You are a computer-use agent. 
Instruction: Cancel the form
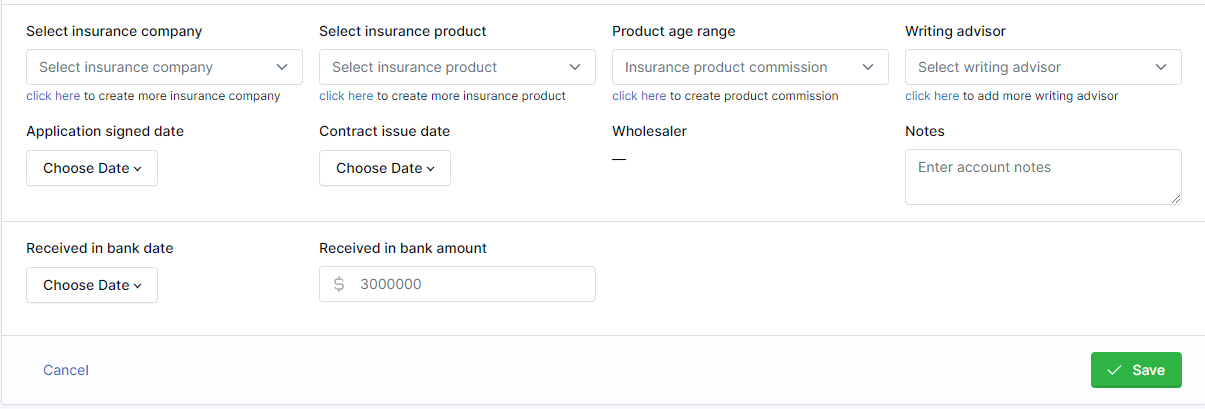(66, 370)
